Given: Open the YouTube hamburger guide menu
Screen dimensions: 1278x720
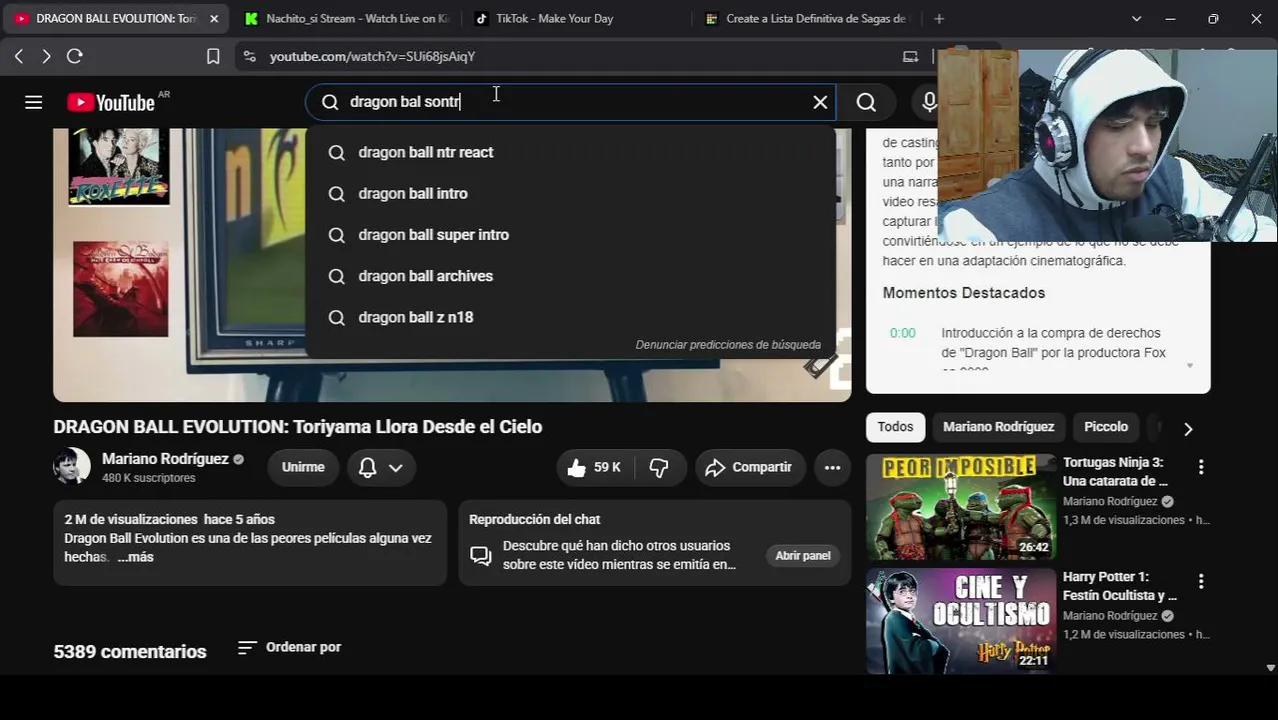Looking at the screenshot, I should (33, 102).
